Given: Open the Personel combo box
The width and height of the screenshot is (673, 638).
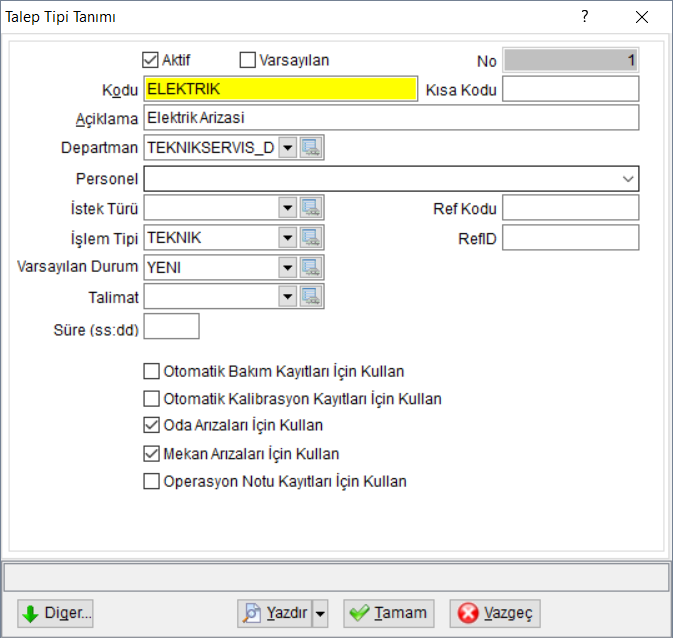Looking at the screenshot, I should tap(391, 179).
